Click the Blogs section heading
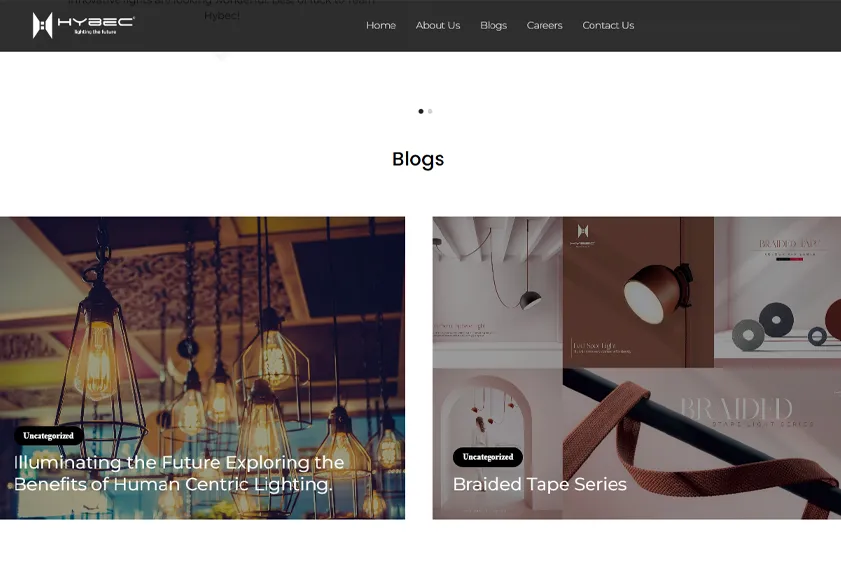841x572 pixels. (x=418, y=159)
